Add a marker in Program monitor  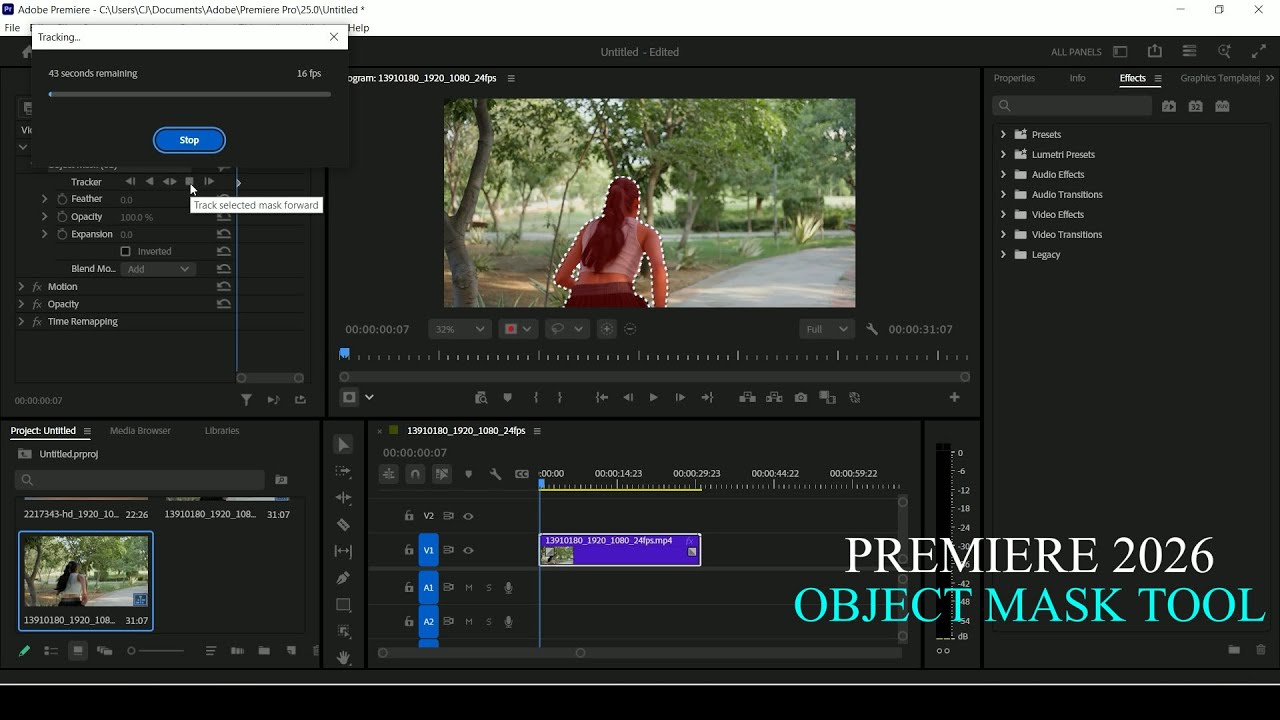pos(507,397)
